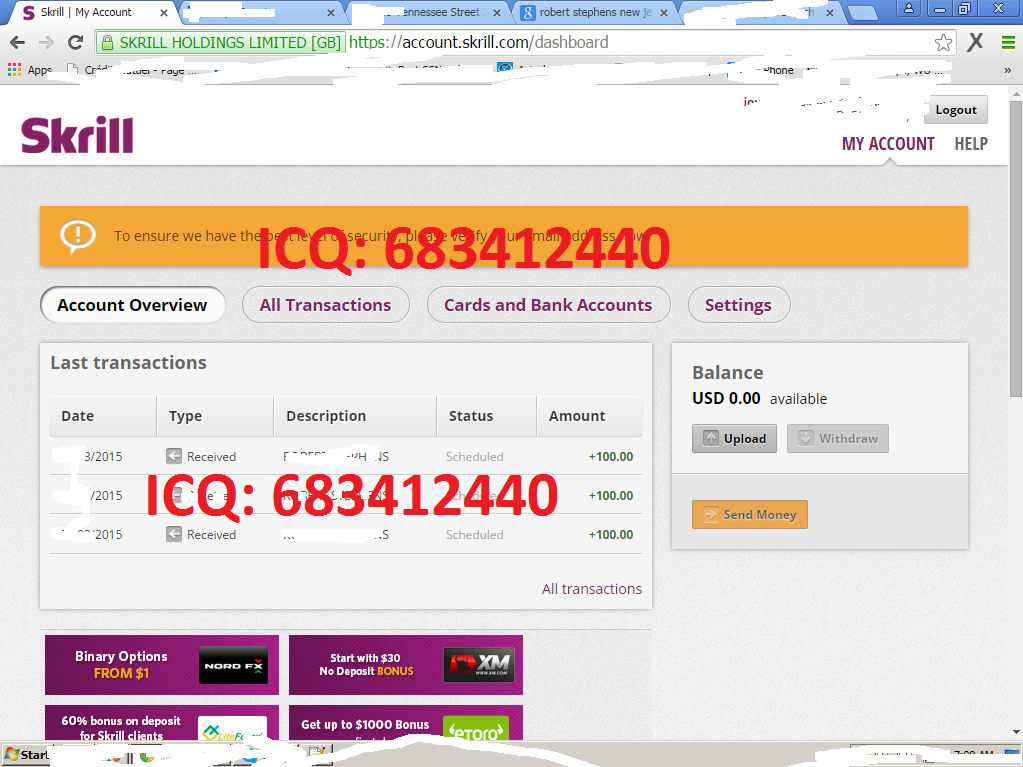
Task: Open Cards and Bank Accounts tab
Action: (x=548, y=305)
